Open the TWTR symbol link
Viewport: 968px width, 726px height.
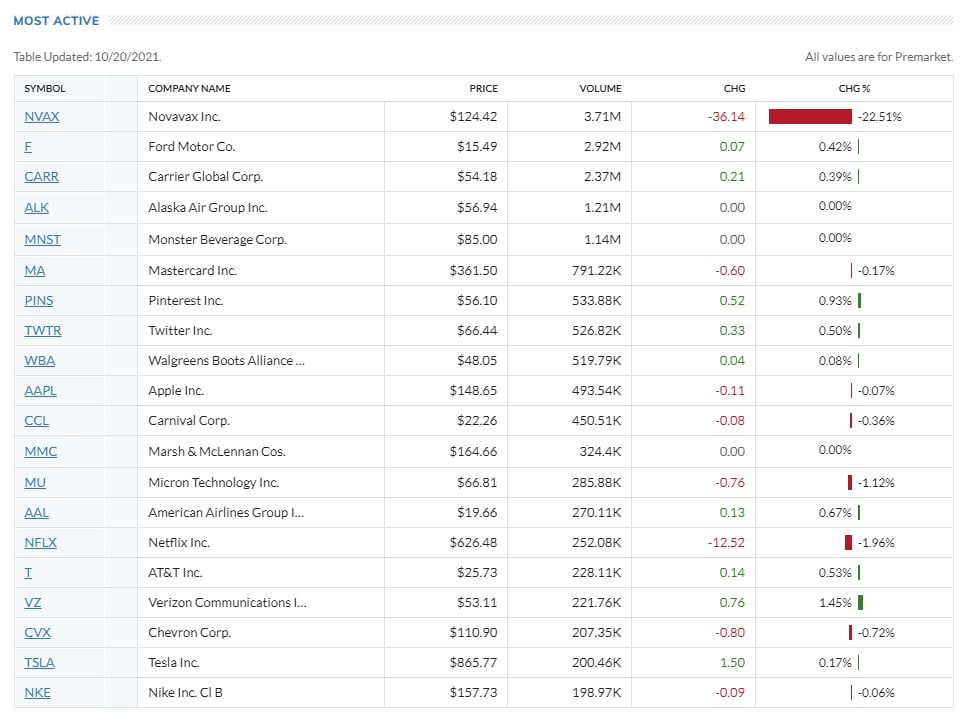click(43, 330)
